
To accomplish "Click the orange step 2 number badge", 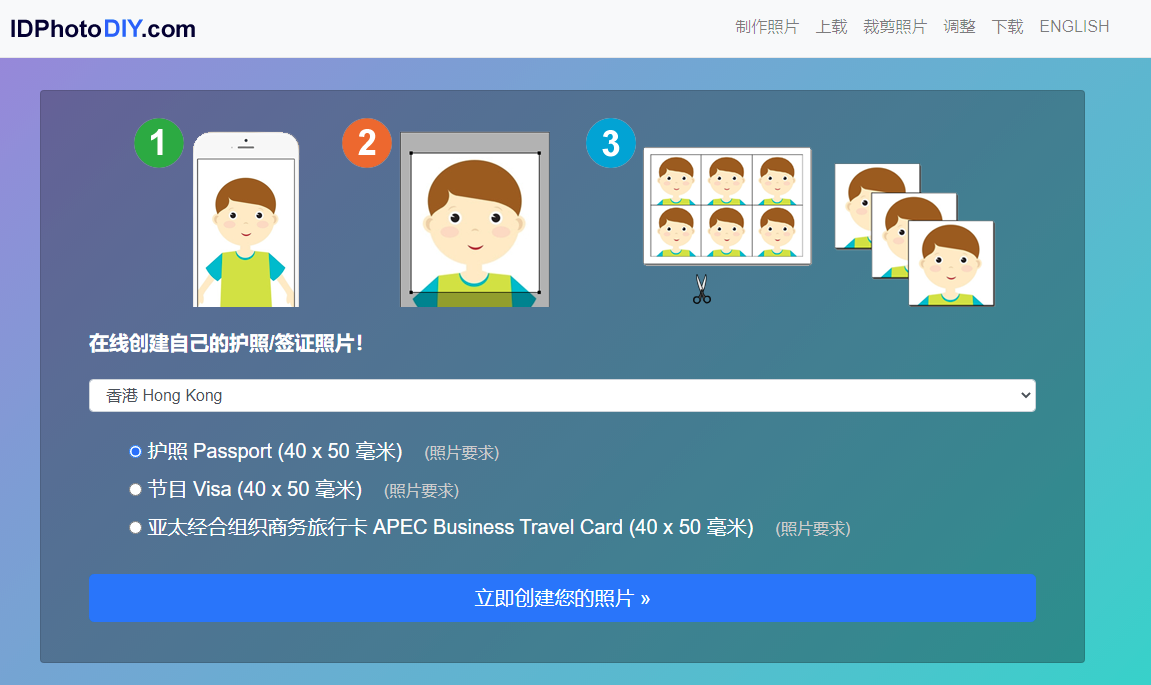I will pyautogui.click(x=367, y=143).
